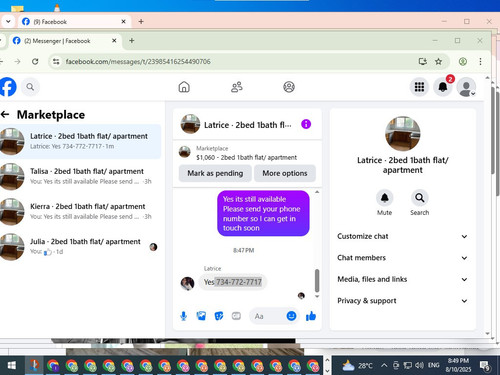Close the (9) Facebook tab in back window
Image resolution: width=500 pixels, height=375 pixels.
123,22
